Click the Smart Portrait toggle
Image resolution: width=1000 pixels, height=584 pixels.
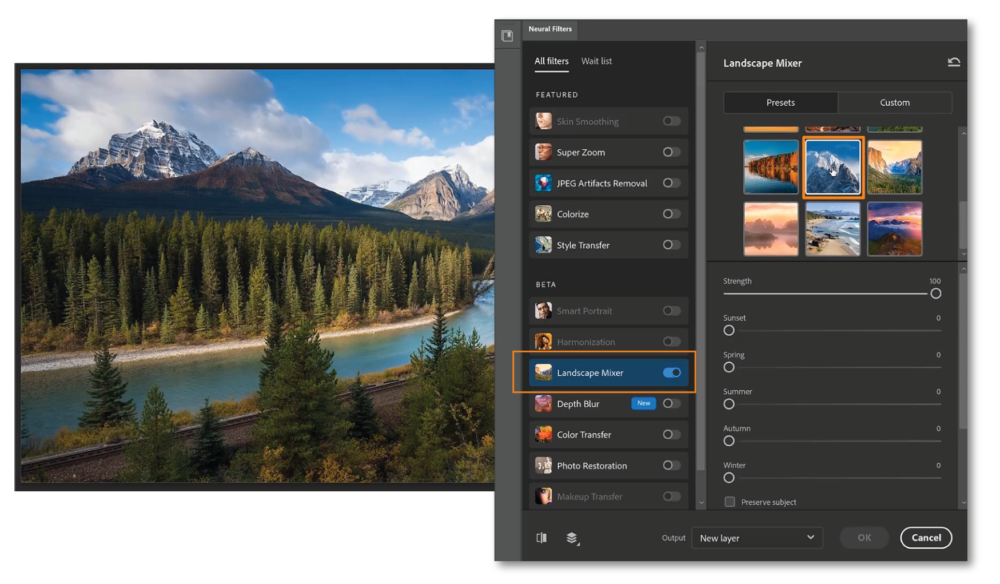point(672,310)
